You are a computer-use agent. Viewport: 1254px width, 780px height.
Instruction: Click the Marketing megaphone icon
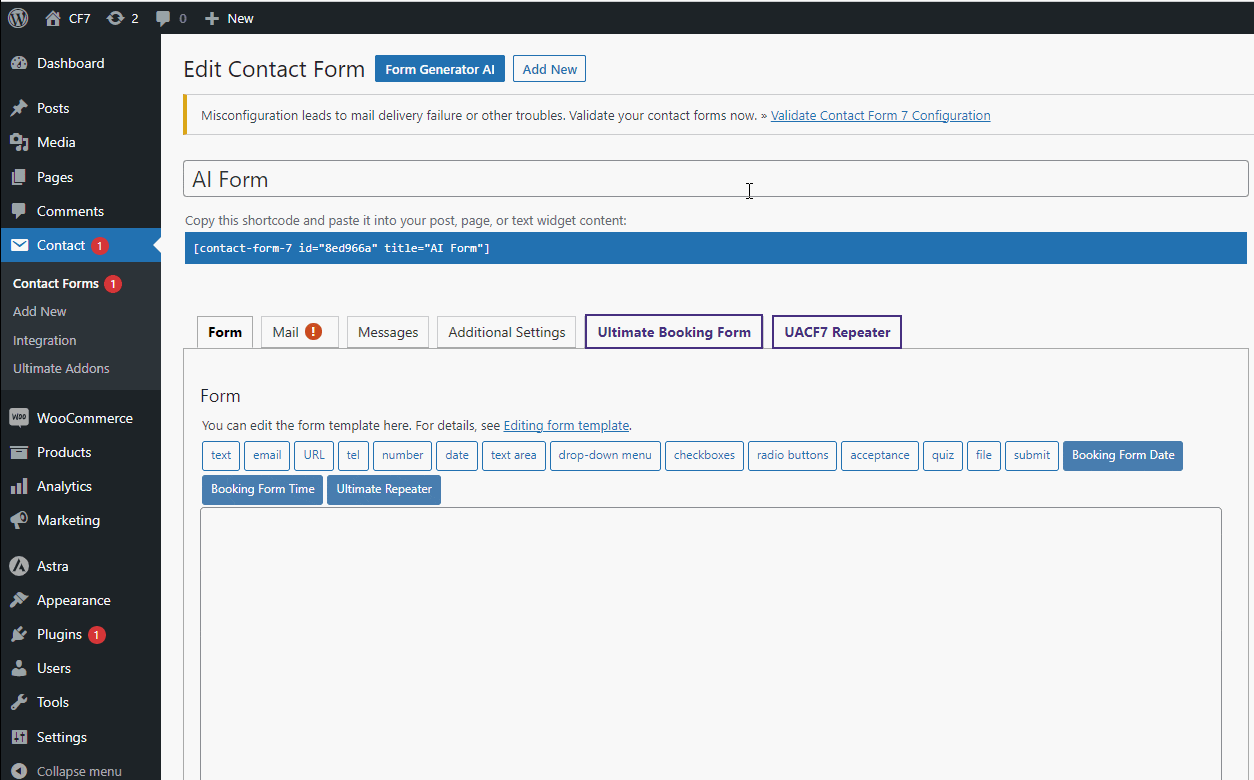click(19, 520)
